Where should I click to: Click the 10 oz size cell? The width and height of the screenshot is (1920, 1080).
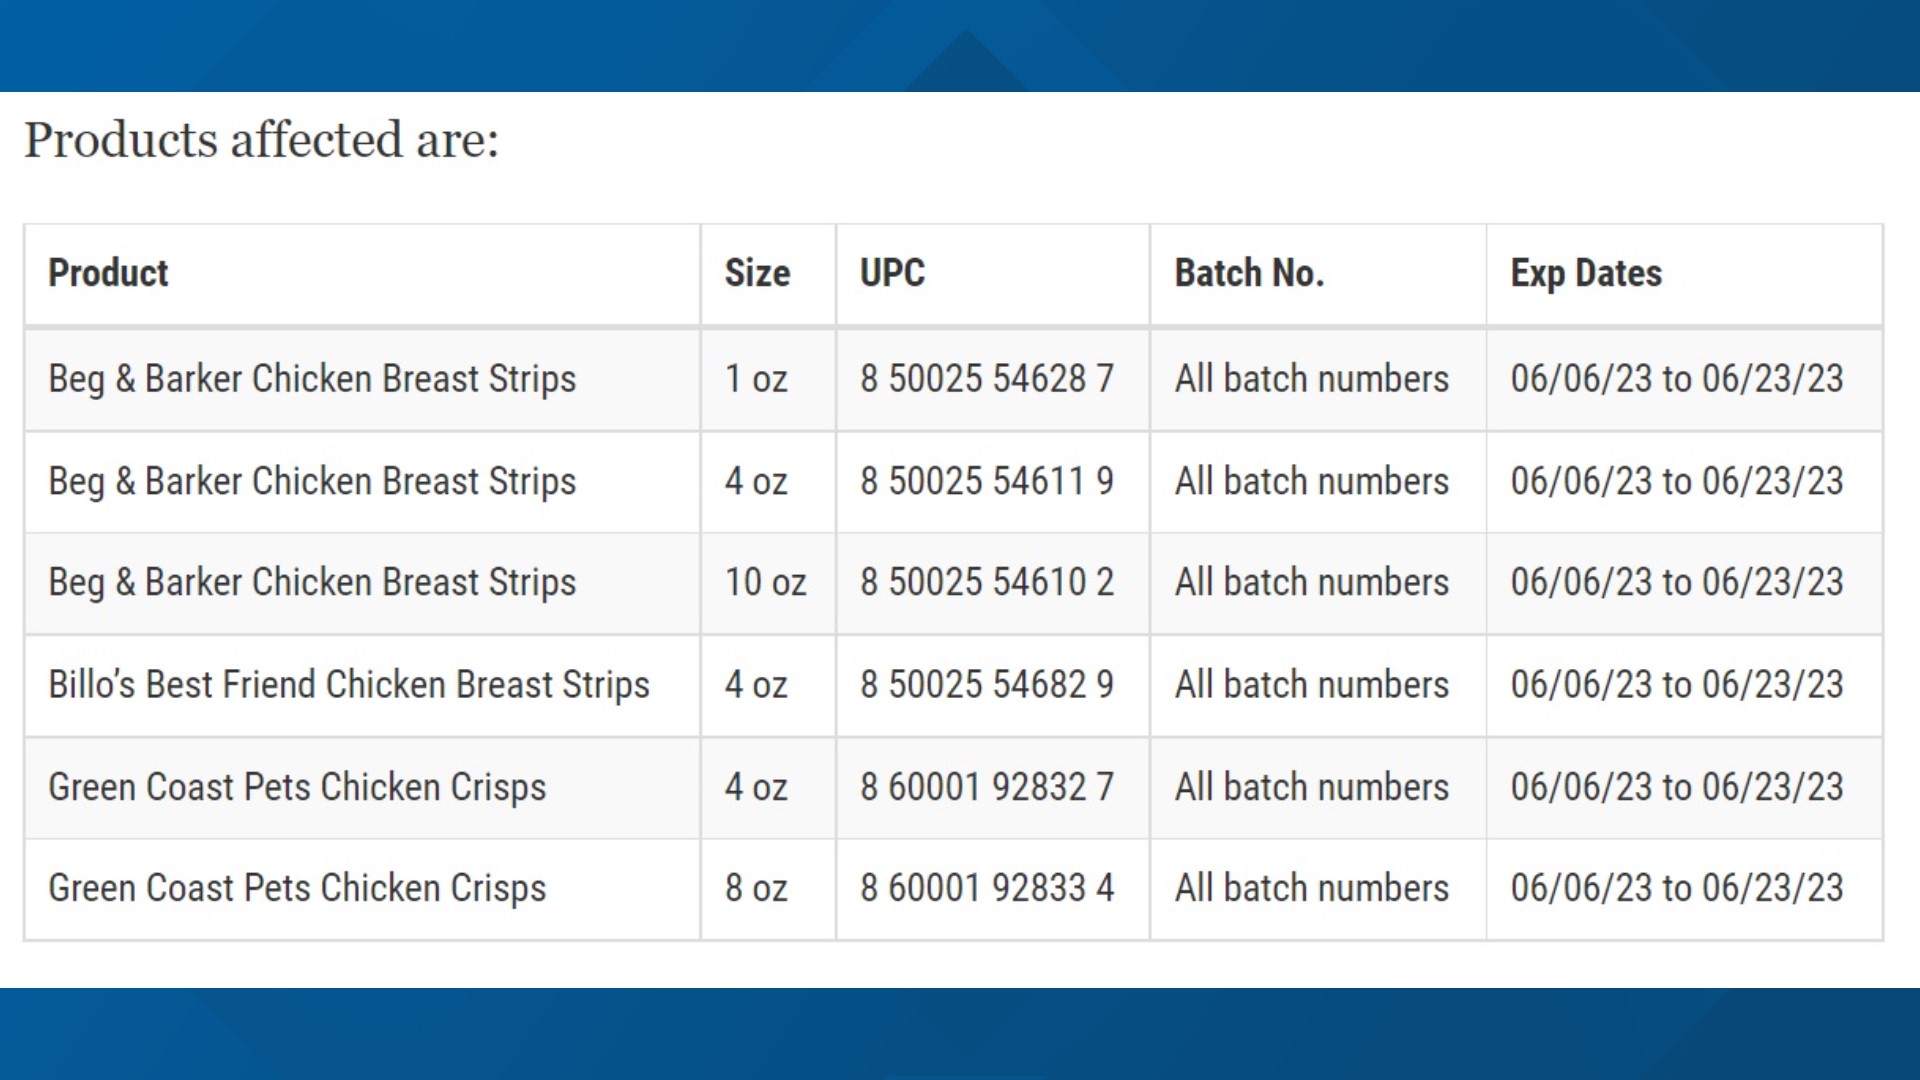coord(765,582)
